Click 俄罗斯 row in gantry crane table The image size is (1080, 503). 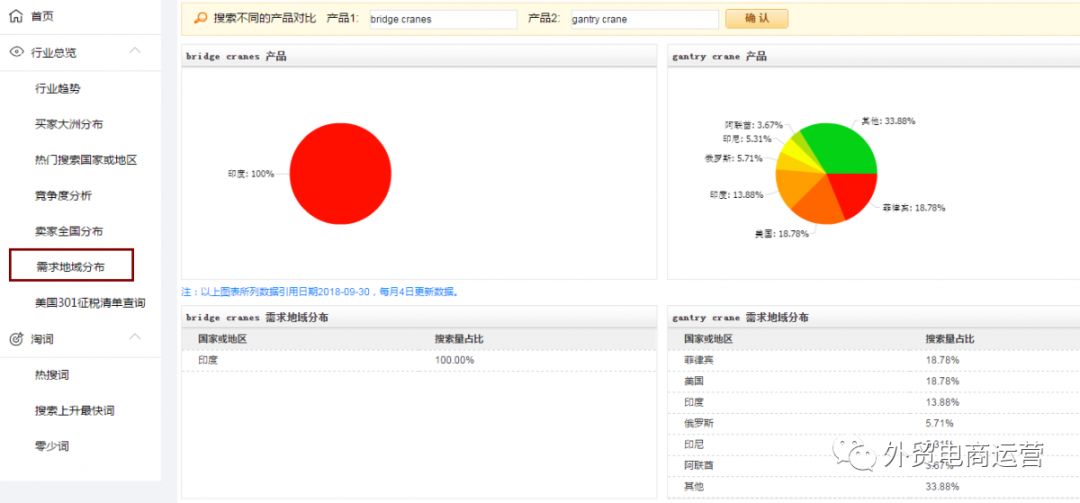[873, 423]
